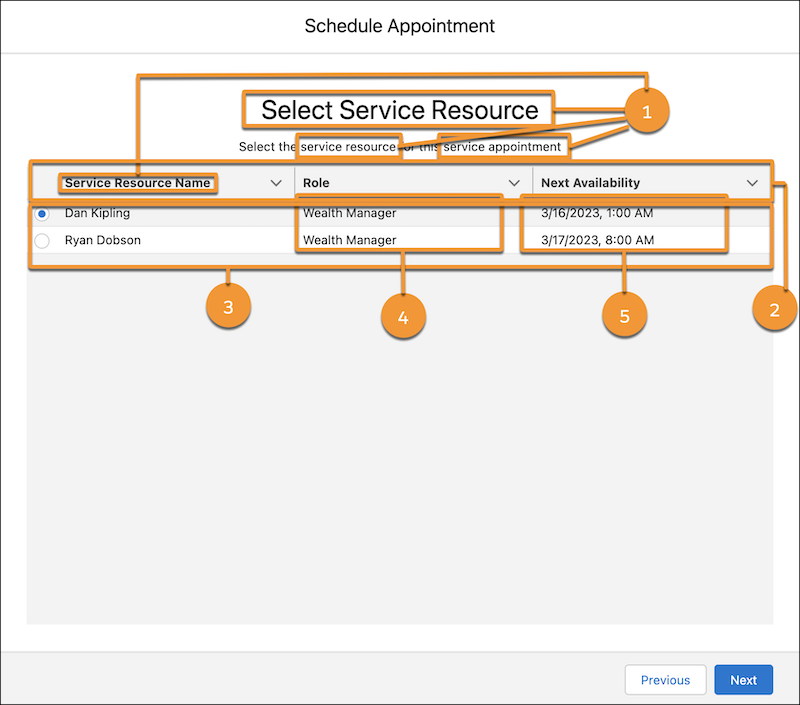
Task: Click the numbered callout circle labeled 5
Action: click(x=625, y=314)
